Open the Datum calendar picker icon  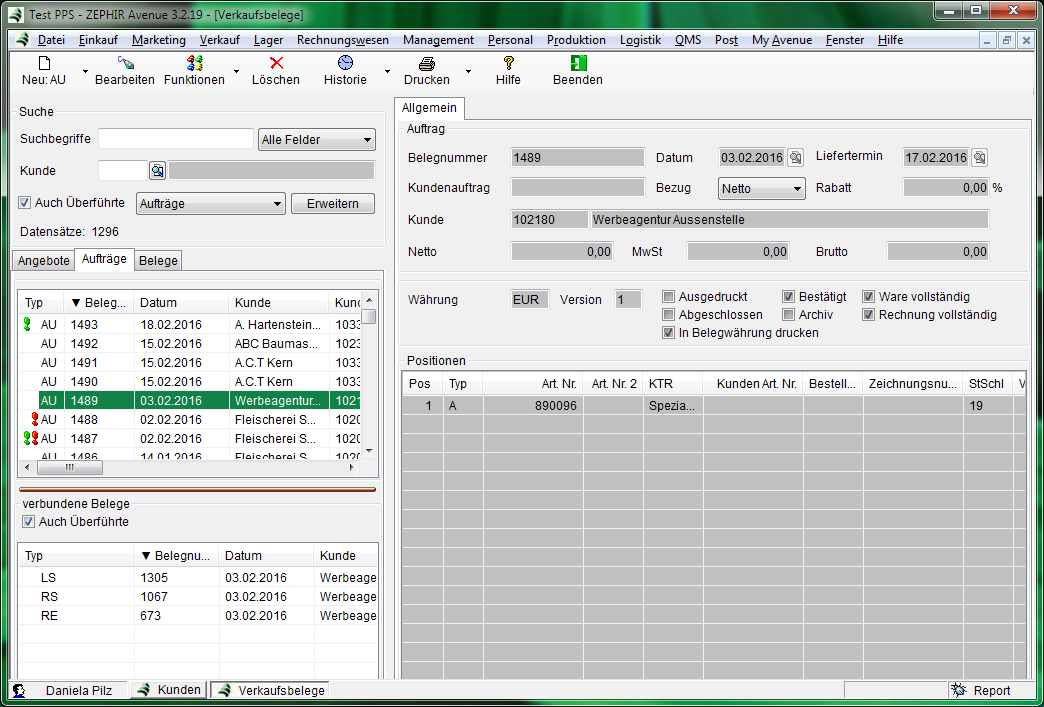[795, 158]
